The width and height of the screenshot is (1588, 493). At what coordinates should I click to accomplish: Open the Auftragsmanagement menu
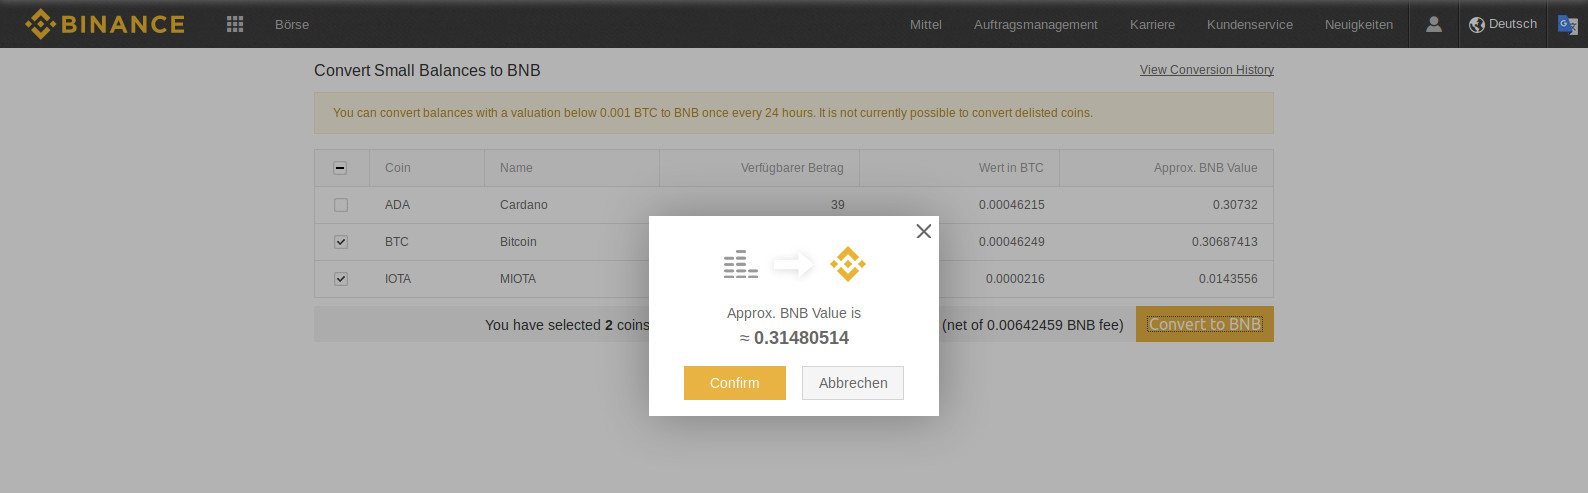point(1036,24)
